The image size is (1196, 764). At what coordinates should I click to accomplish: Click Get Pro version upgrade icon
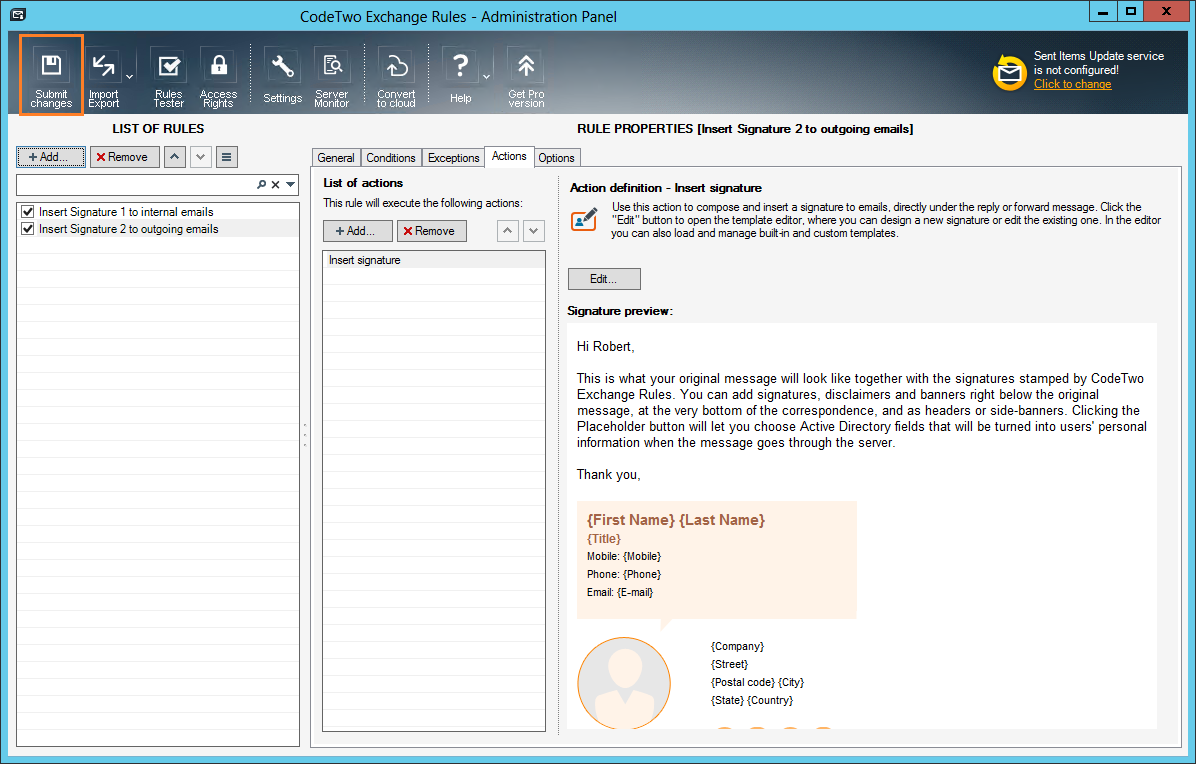click(x=526, y=77)
